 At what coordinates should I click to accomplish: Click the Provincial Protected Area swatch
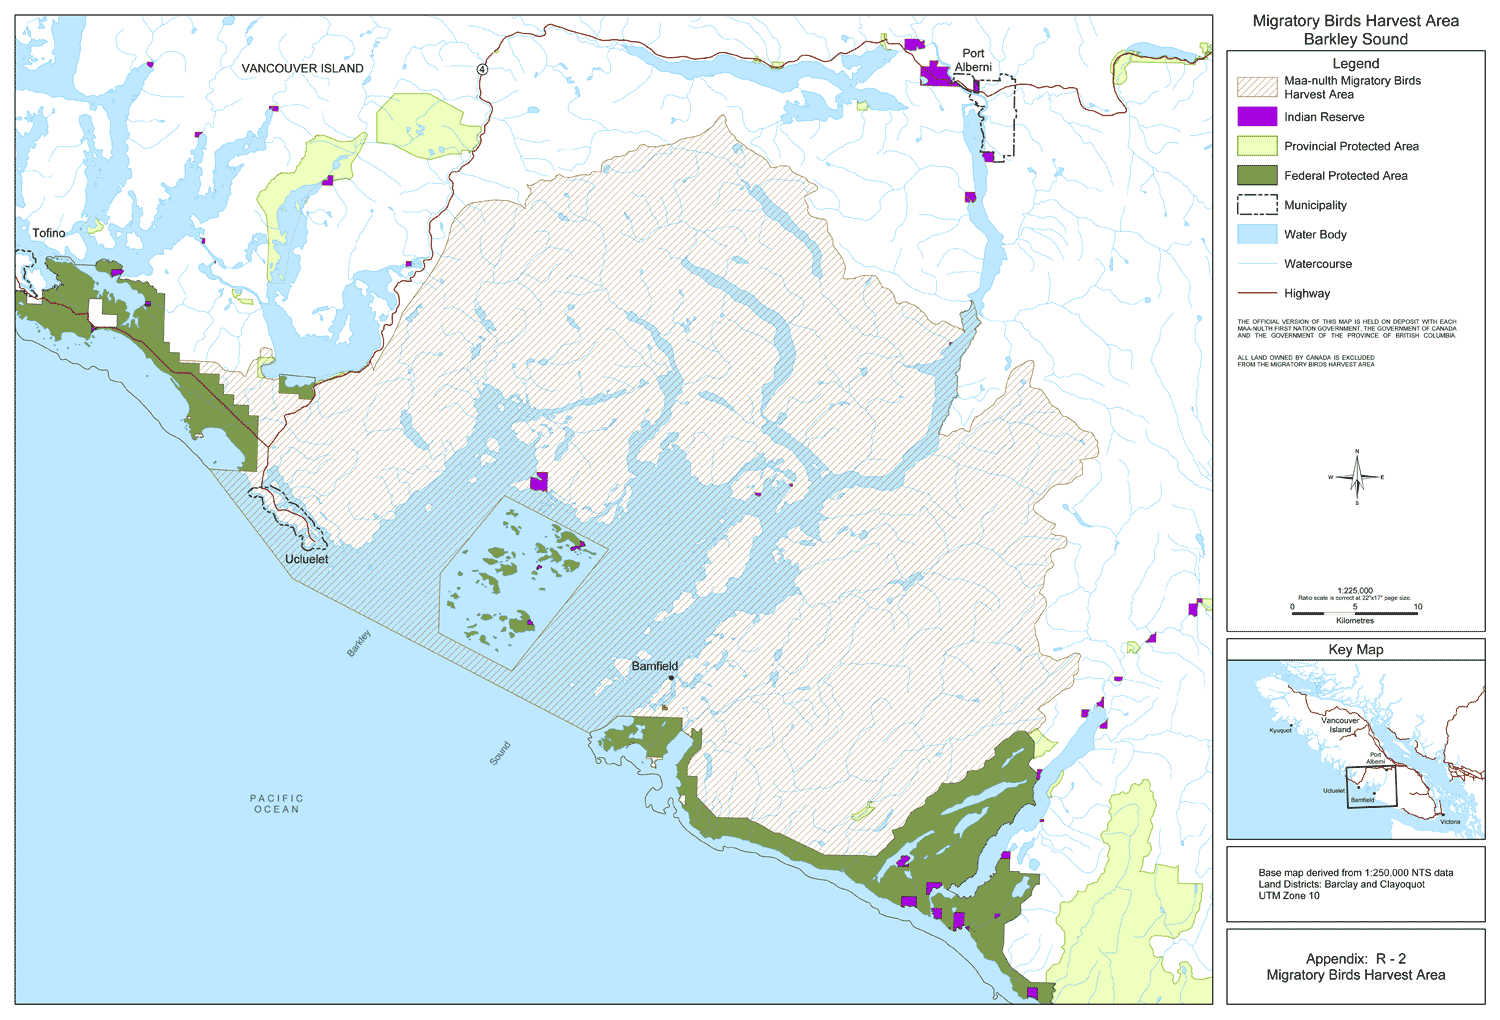tap(1257, 146)
